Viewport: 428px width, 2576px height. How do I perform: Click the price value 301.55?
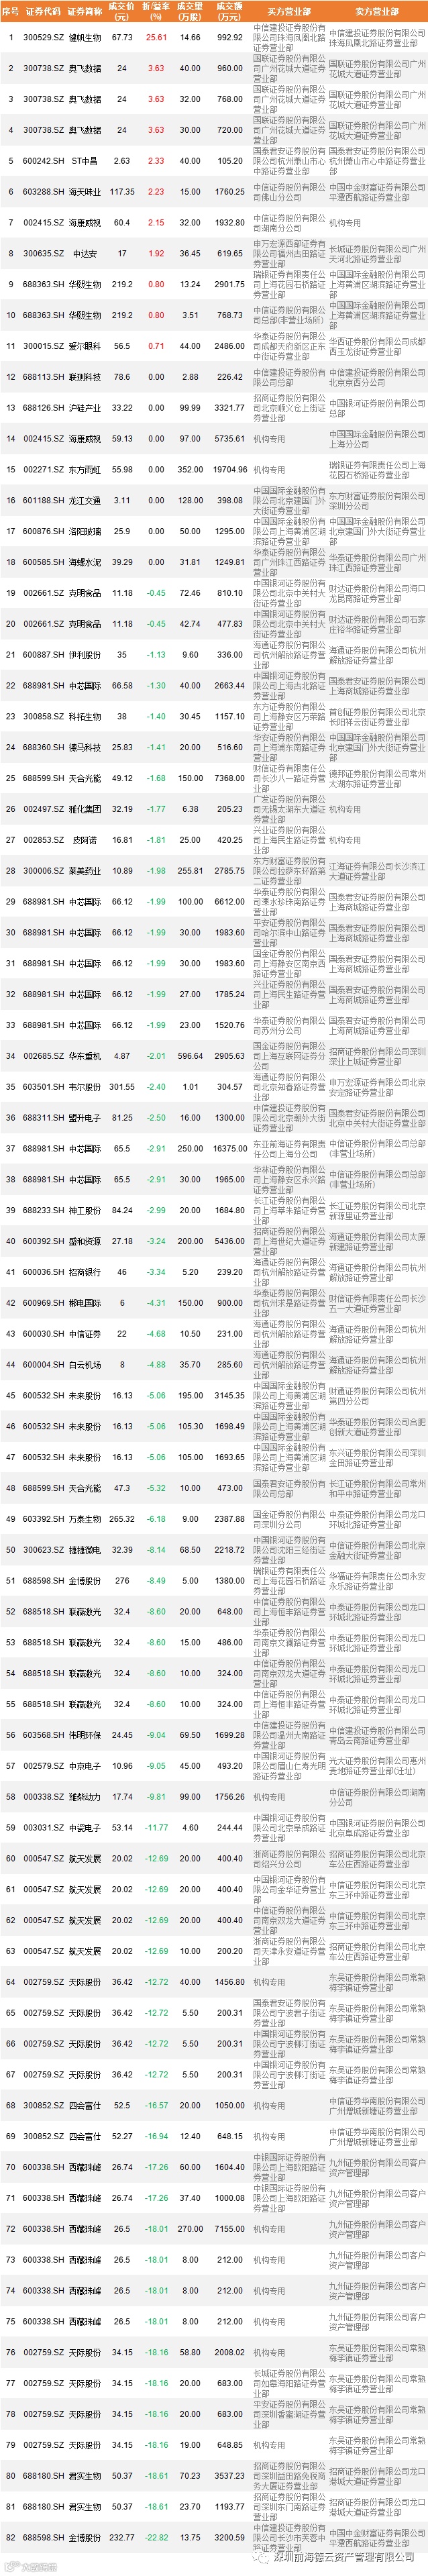[122, 1088]
